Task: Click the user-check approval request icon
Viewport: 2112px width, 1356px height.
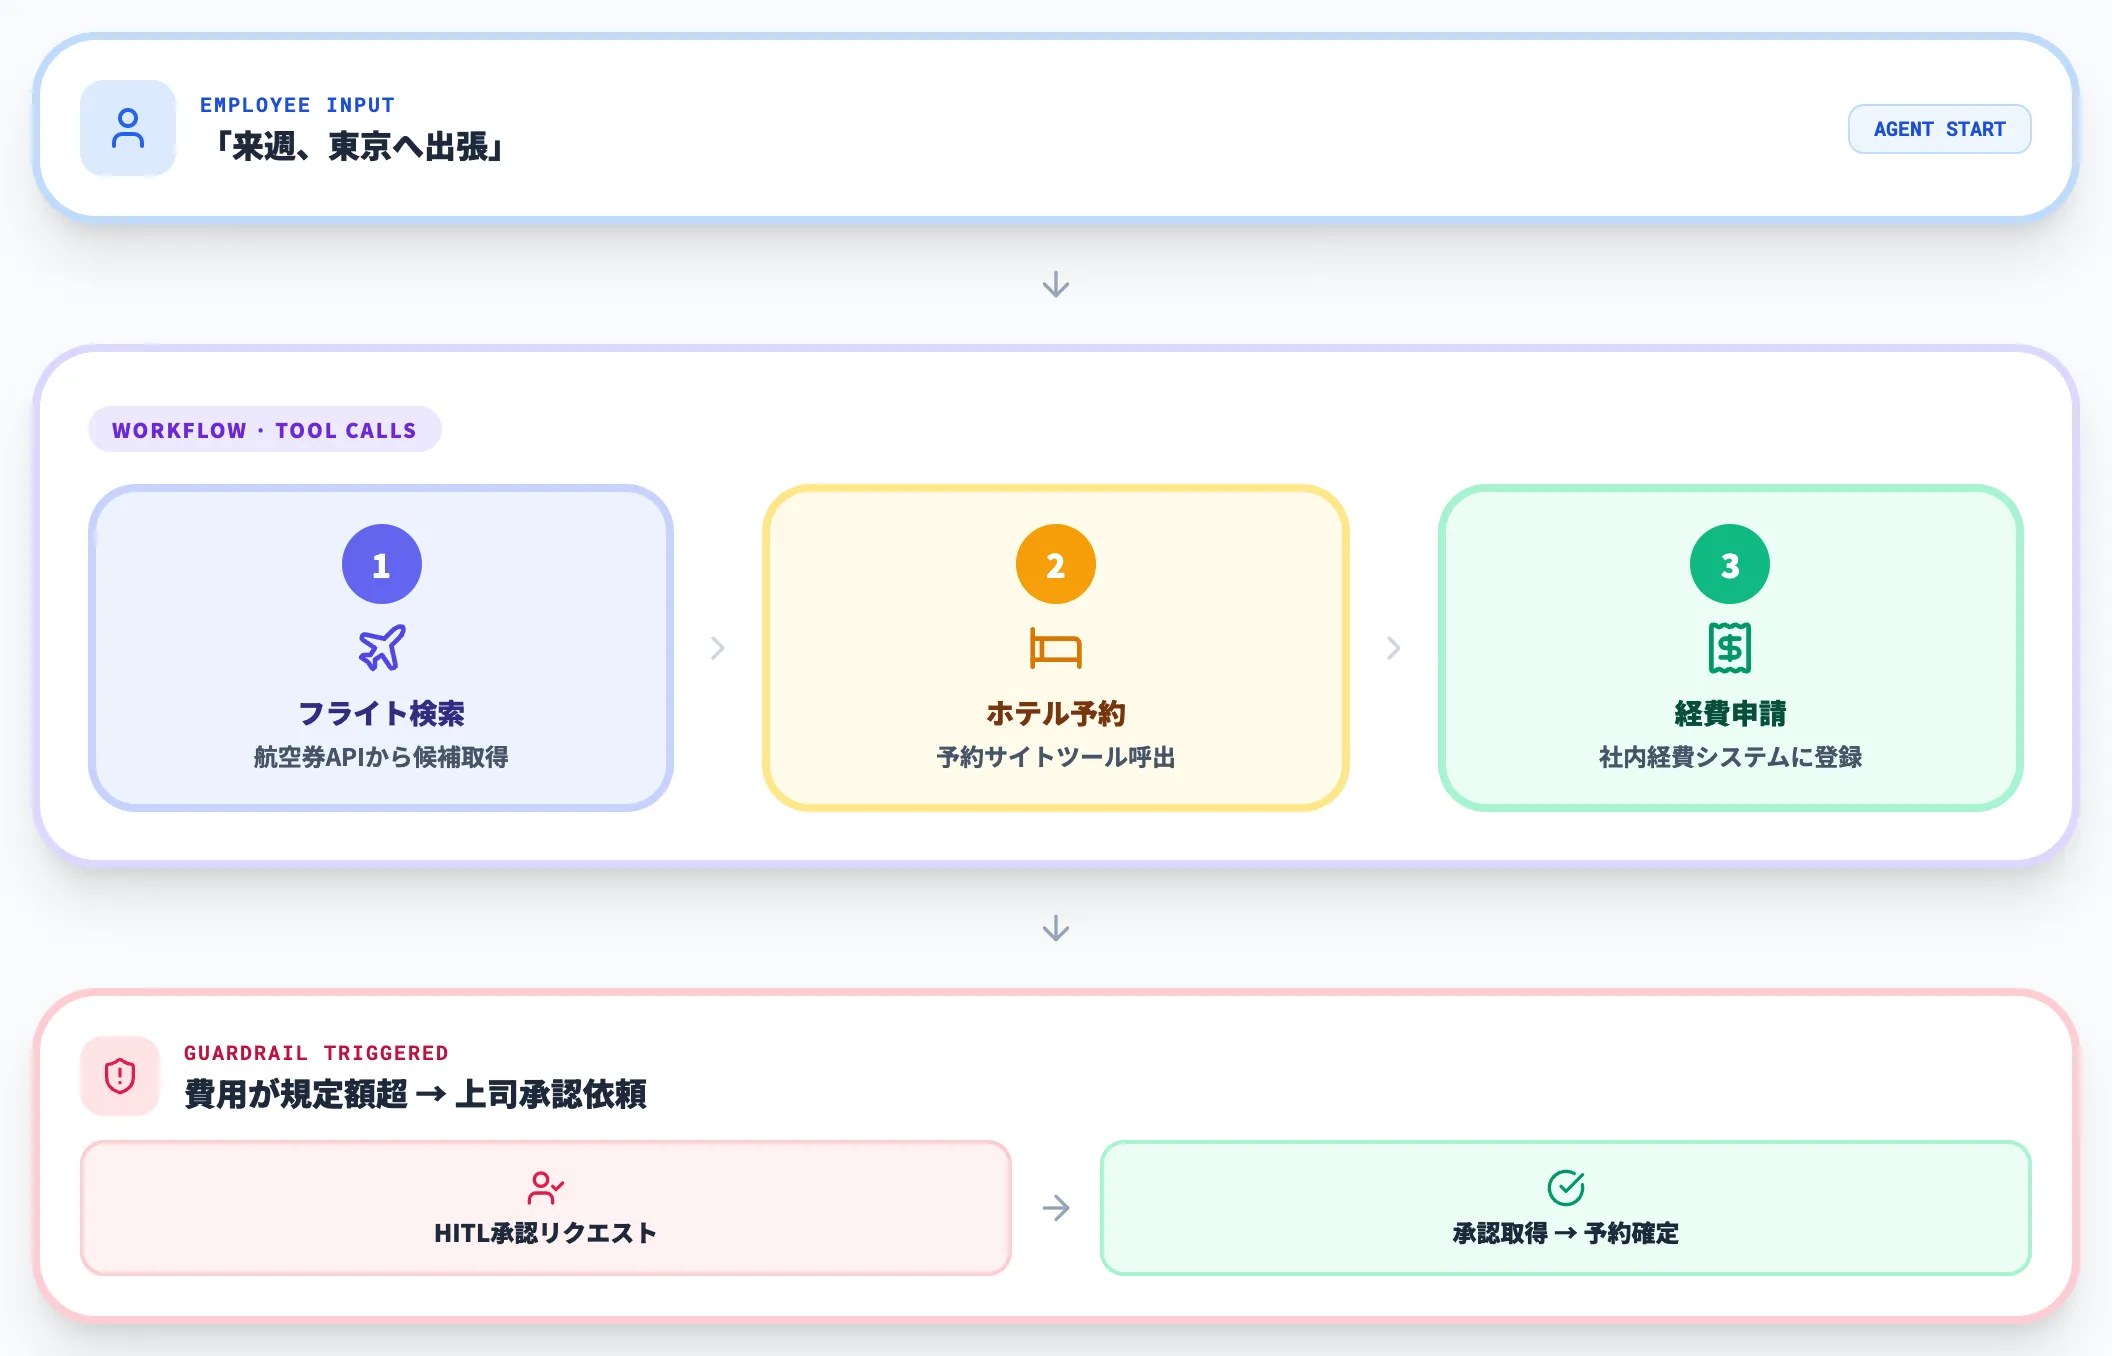Action: 545,1188
